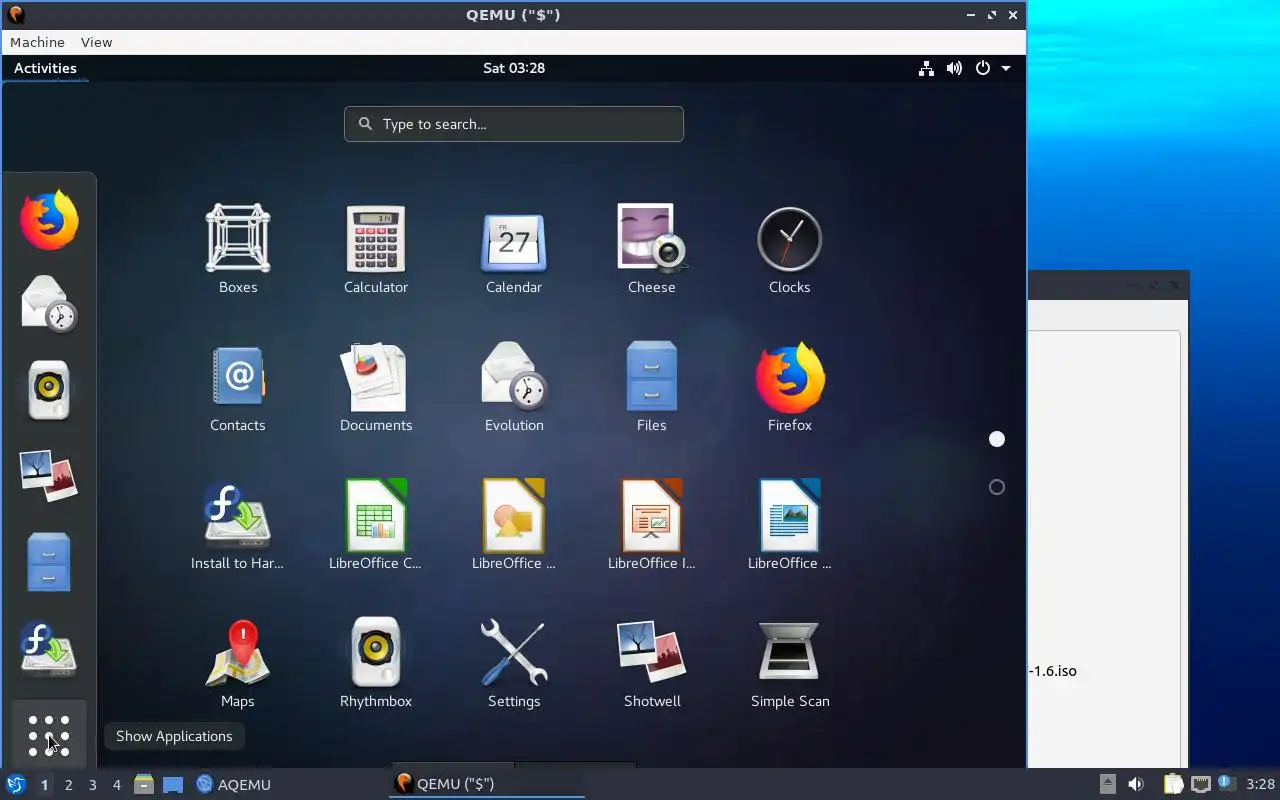Open the Sat 03:28 clock menu
1280x800 pixels.
click(x=514, y=68)
